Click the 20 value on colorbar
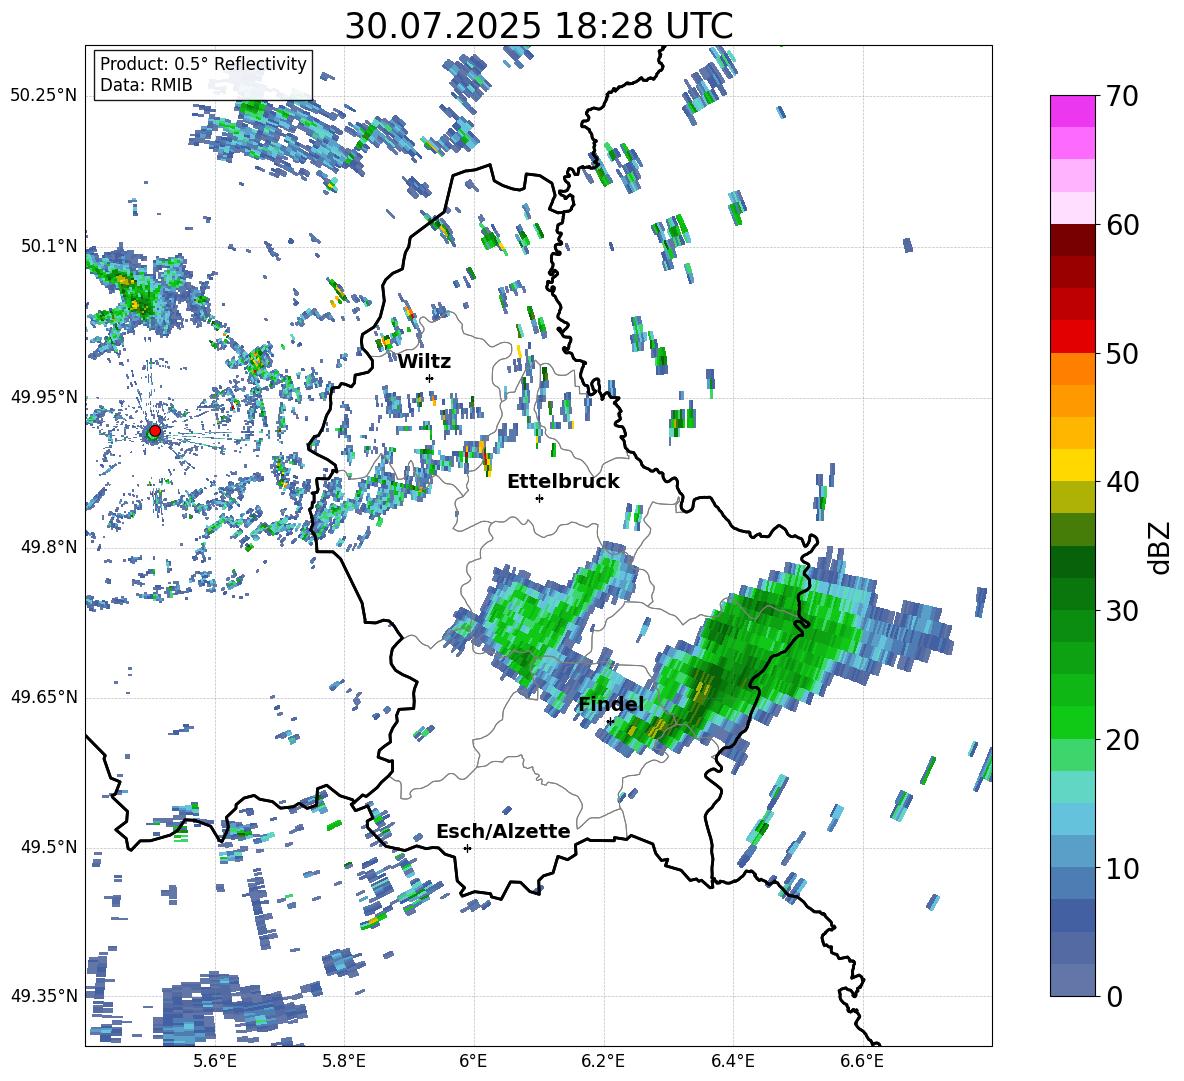The height and width of the screenshot is (1081, 1184). (1122, 740)
